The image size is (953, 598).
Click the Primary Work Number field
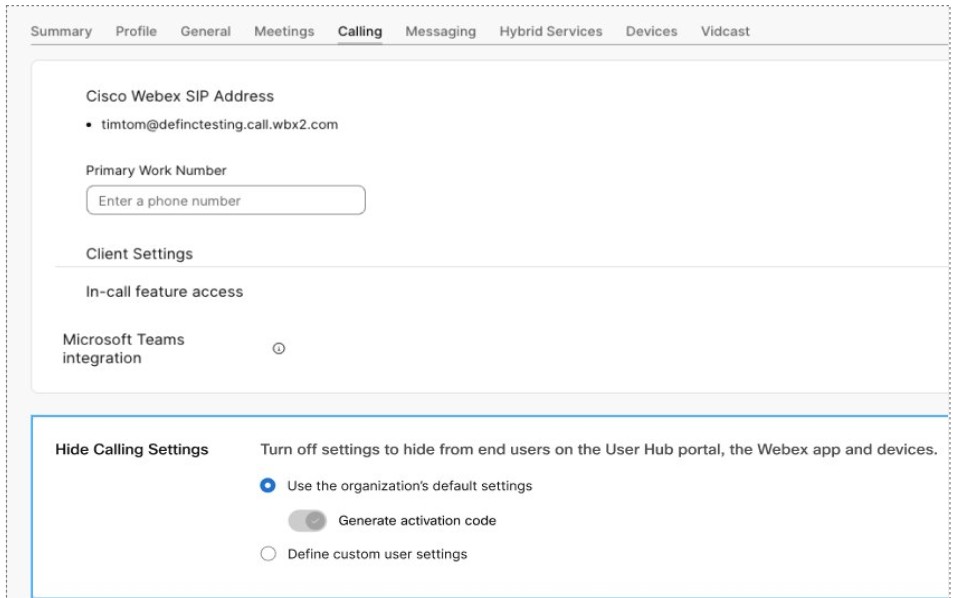click(x=226, y=201)
